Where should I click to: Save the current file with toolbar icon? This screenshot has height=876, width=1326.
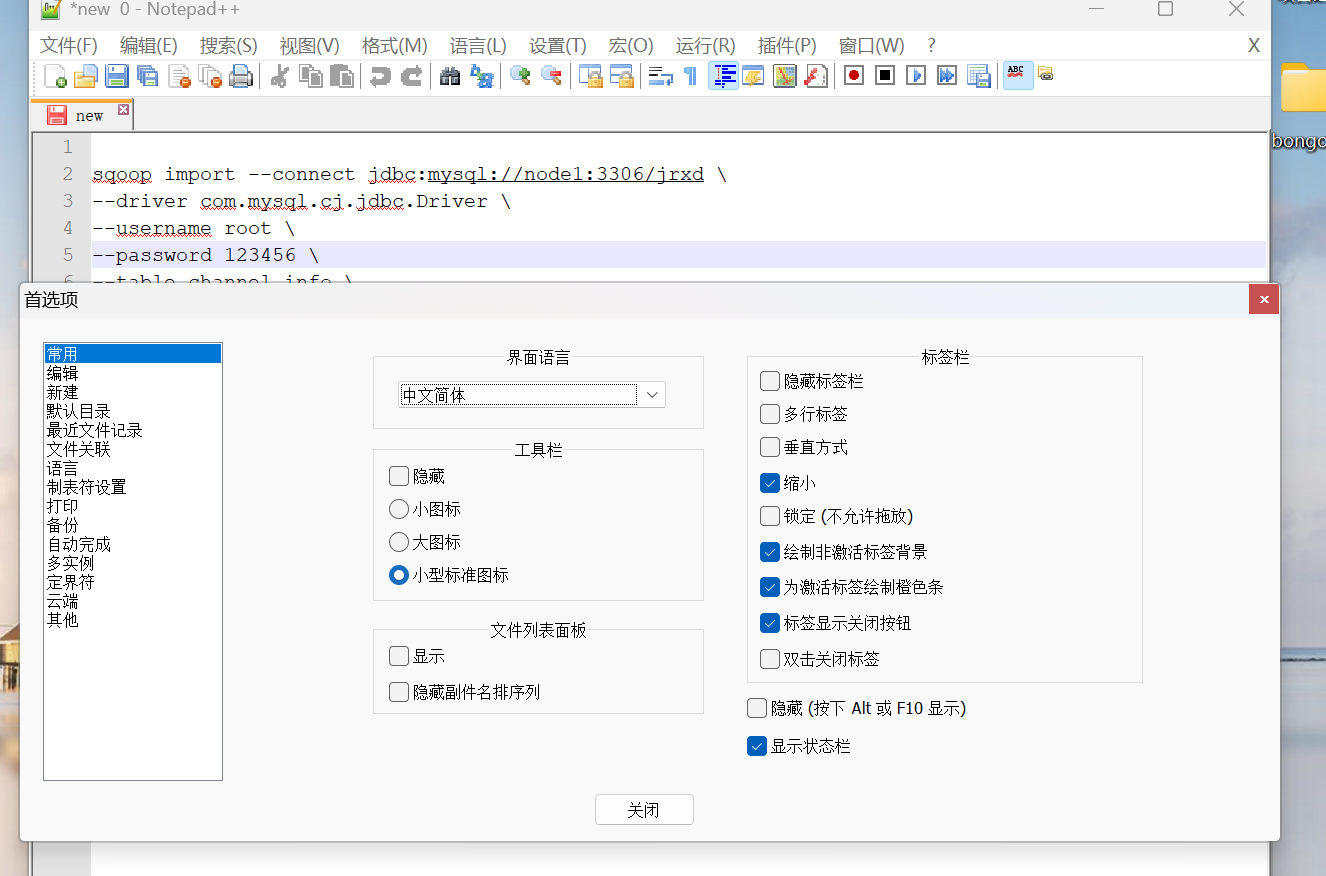tap(117, 76)
